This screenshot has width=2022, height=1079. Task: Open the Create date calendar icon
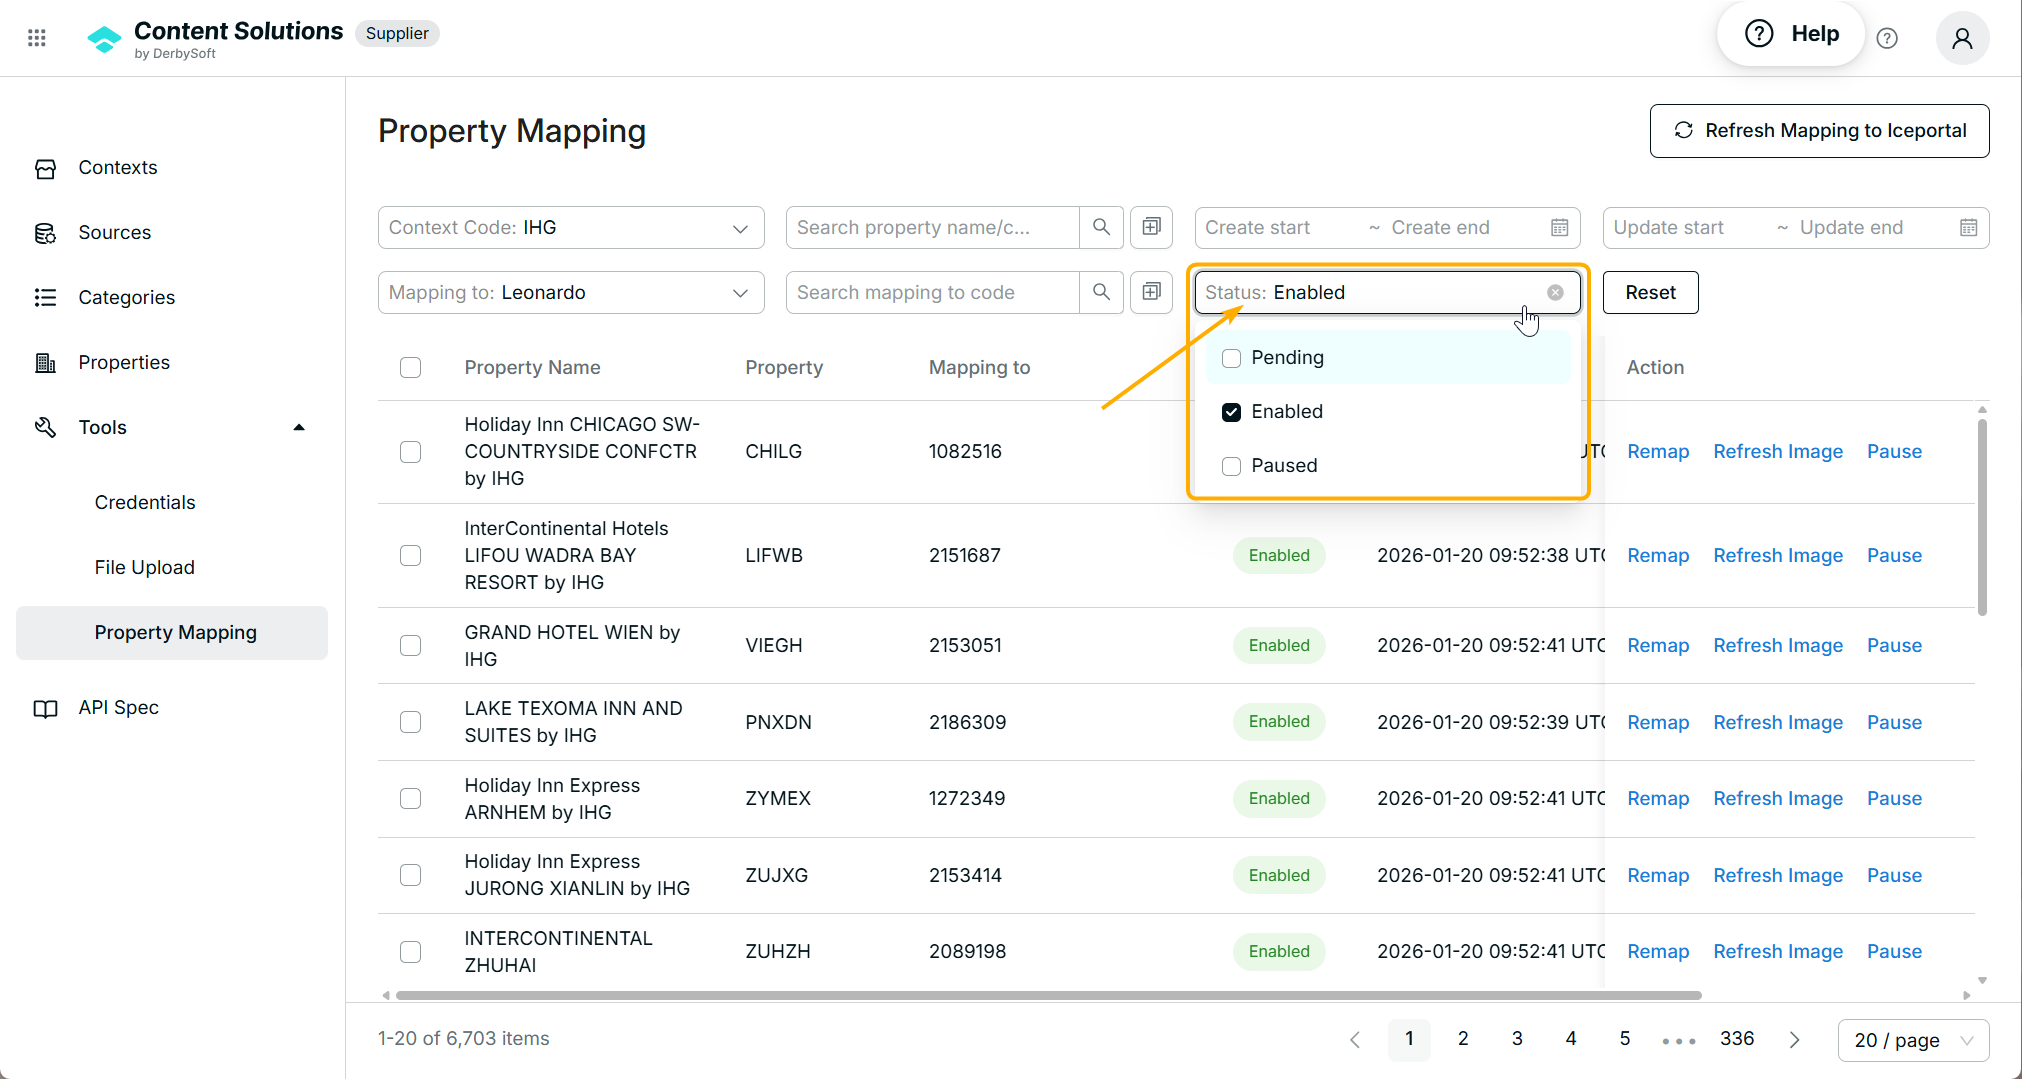coord(1559,228)
